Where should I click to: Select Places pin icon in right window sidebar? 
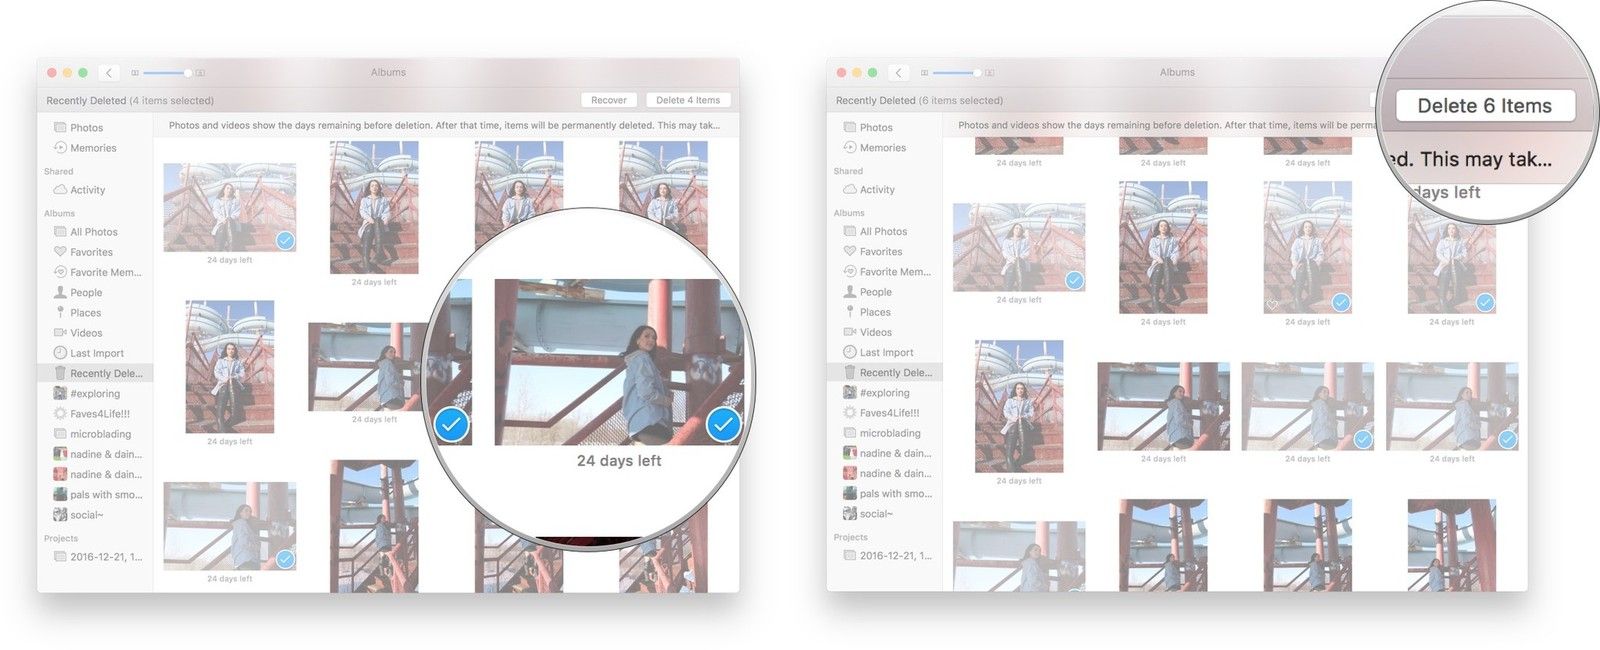tap(850, 312)
